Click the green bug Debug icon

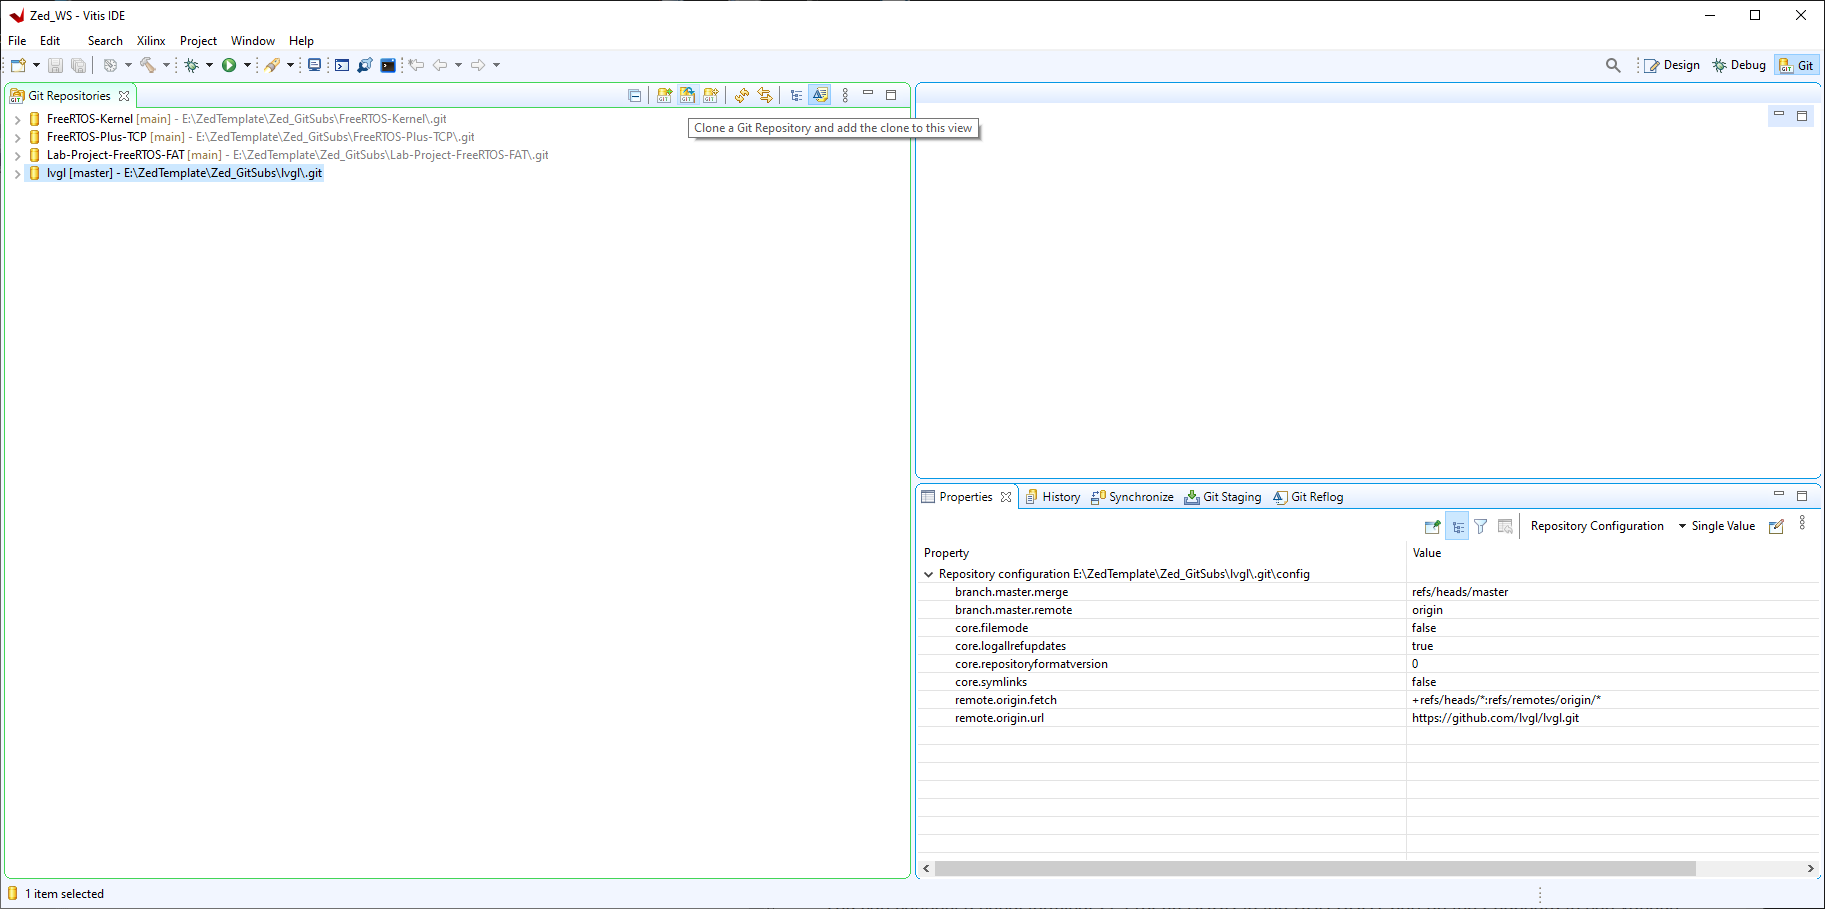[x=191, y=65]
